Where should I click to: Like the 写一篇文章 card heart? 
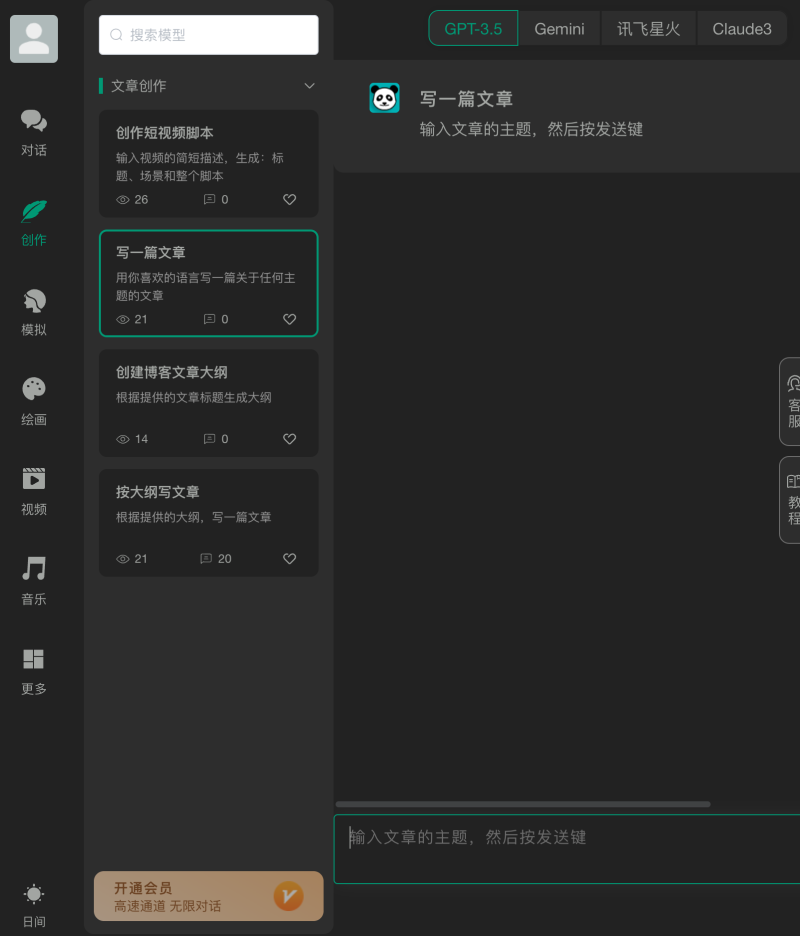290,319
